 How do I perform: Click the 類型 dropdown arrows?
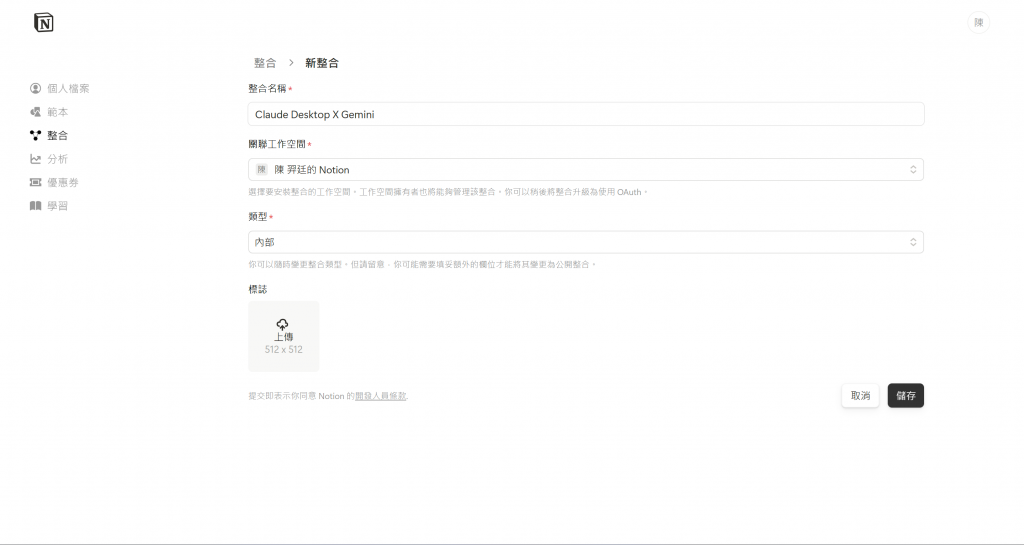913,242
